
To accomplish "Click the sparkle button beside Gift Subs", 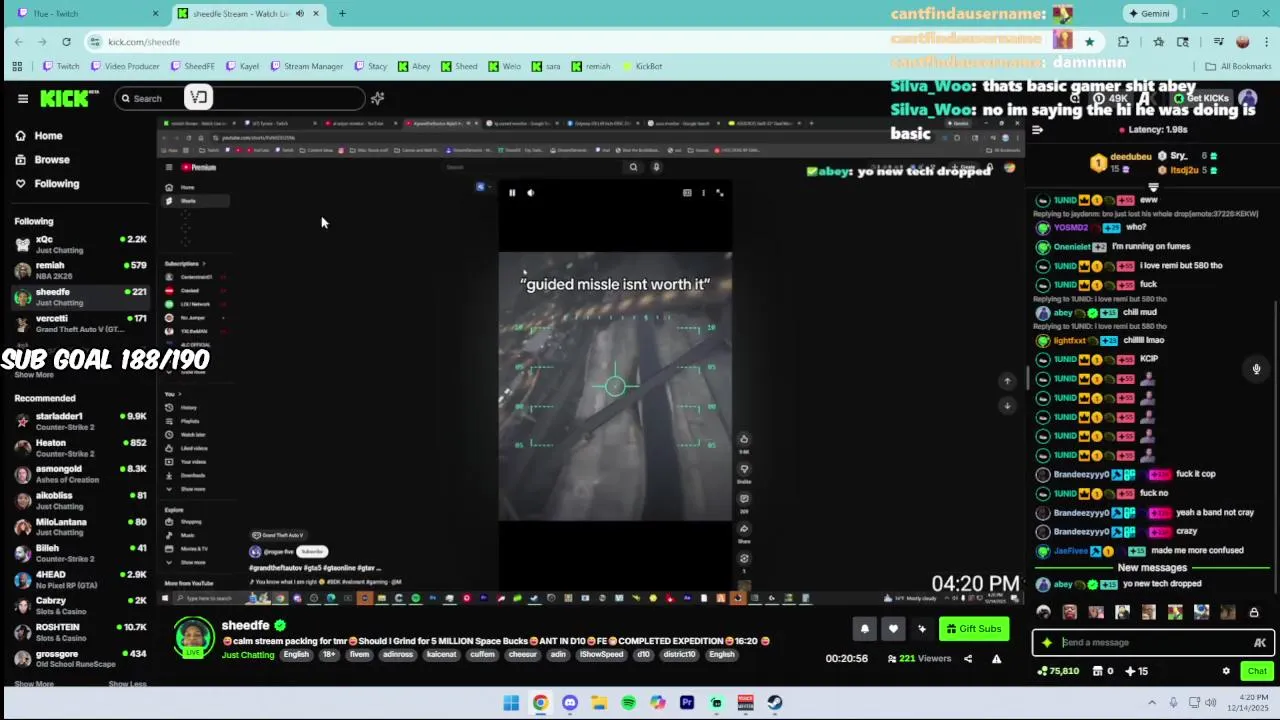I will pyautogui.click(x=921, y=629).
